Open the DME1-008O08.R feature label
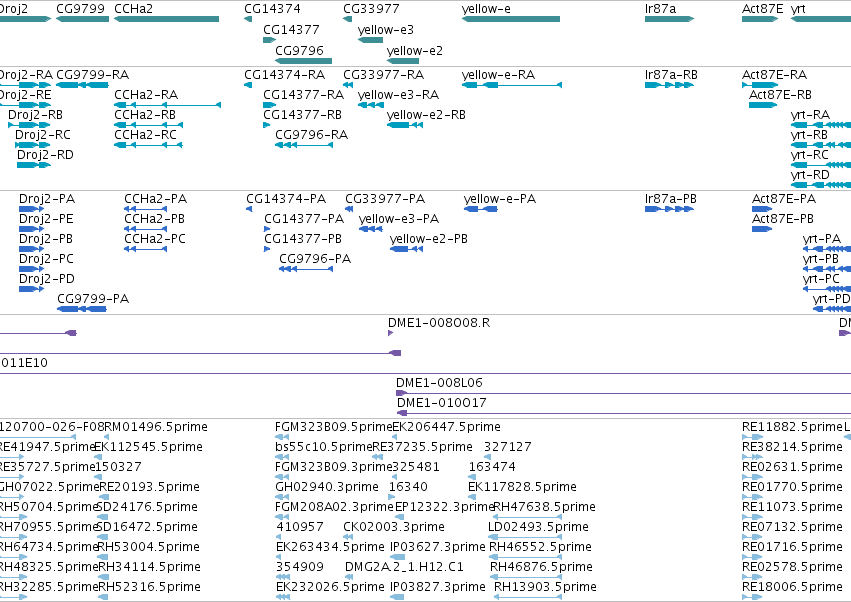Image resolution: width=851 pixels, height=602 pixels. [439, 322]
